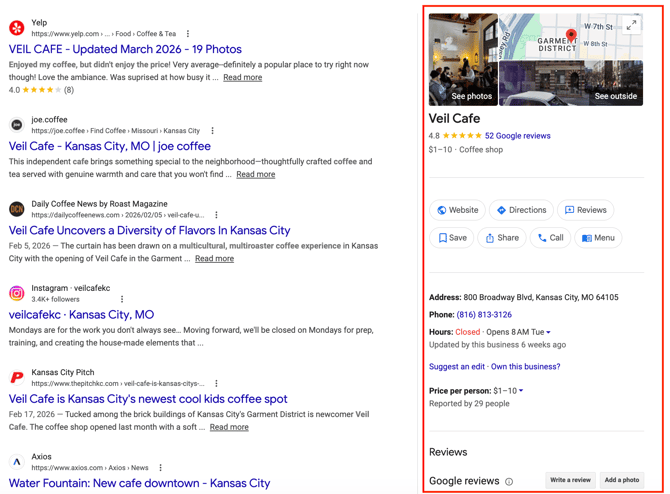Click the address 800 Broadway Blvd text

541,297
